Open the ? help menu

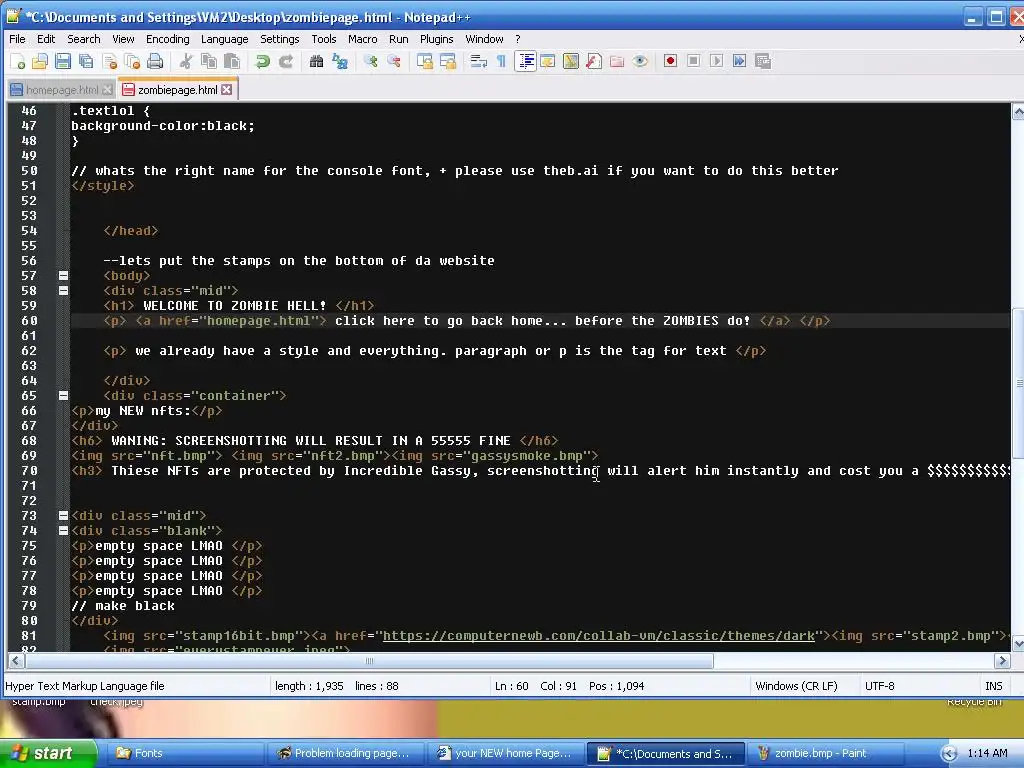[517, 39]
